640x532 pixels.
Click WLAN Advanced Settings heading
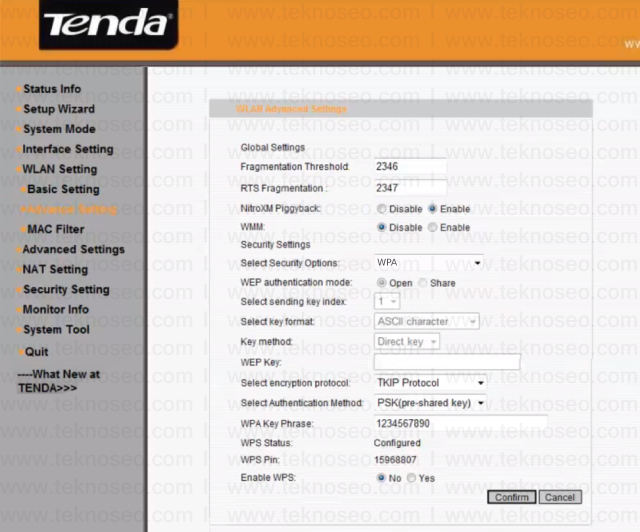pos(291,109)
